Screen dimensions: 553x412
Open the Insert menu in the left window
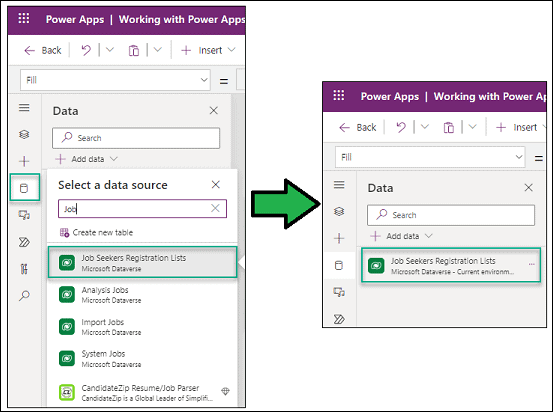(x=208, y=50)
